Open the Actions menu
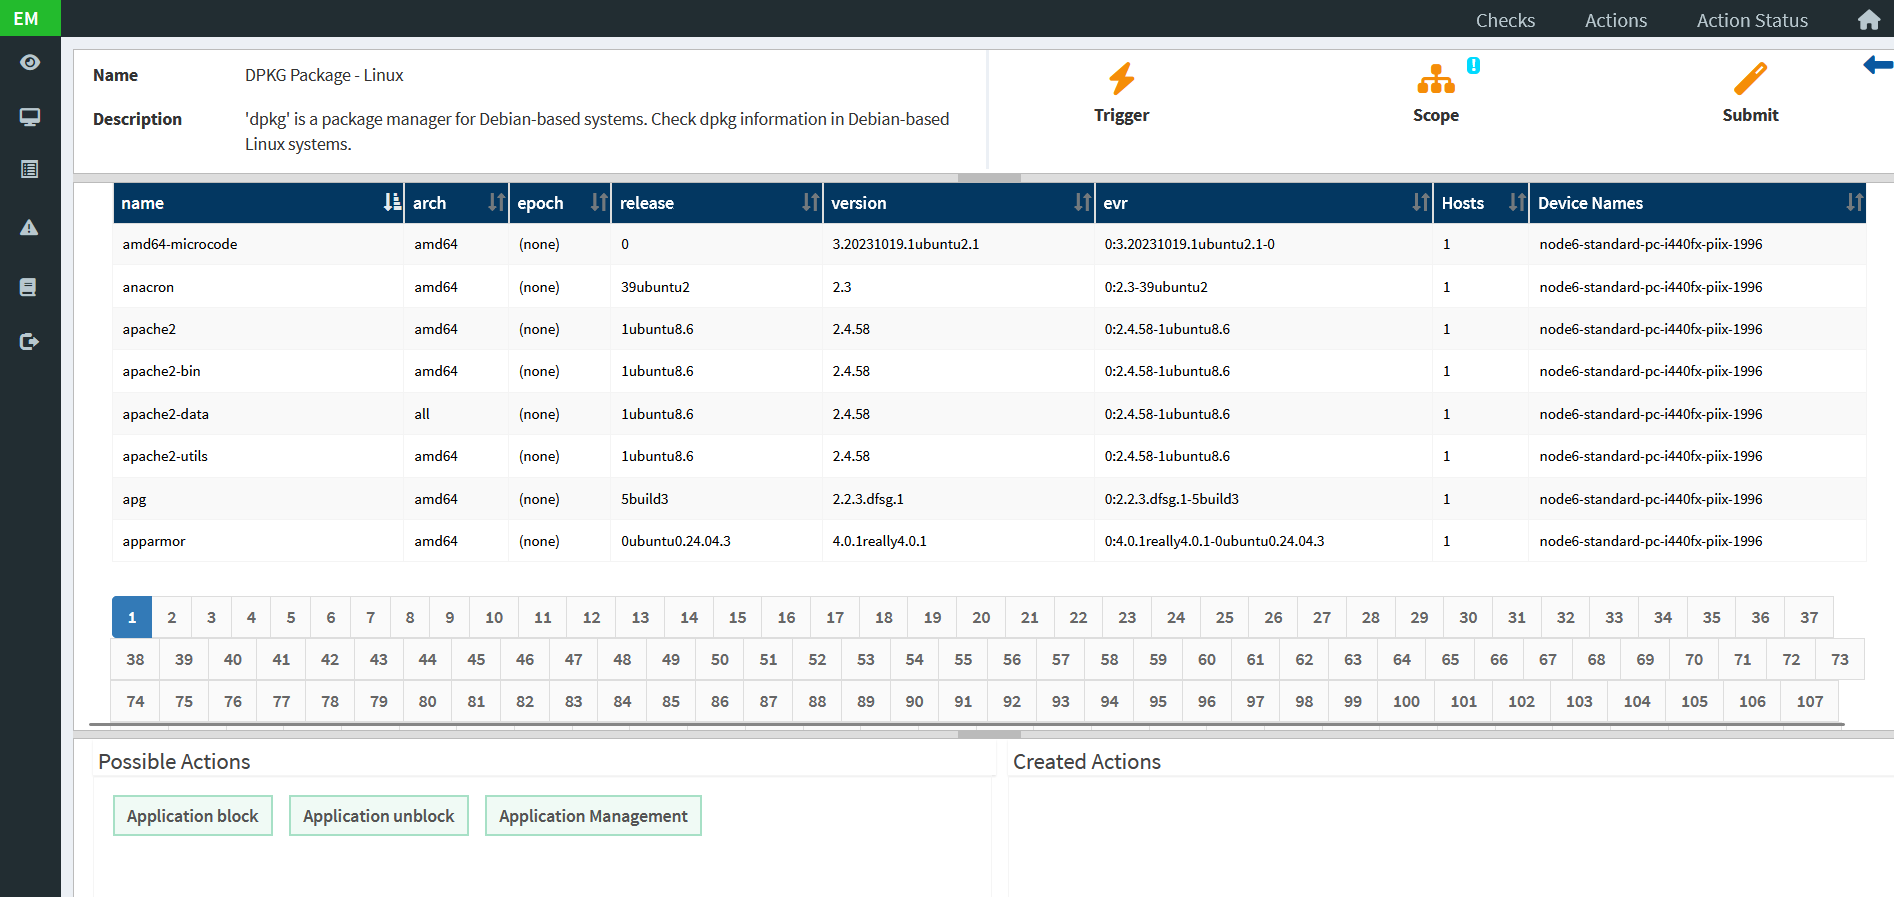Viewport: 1894px width, 897px height. tap(1616, 20)
